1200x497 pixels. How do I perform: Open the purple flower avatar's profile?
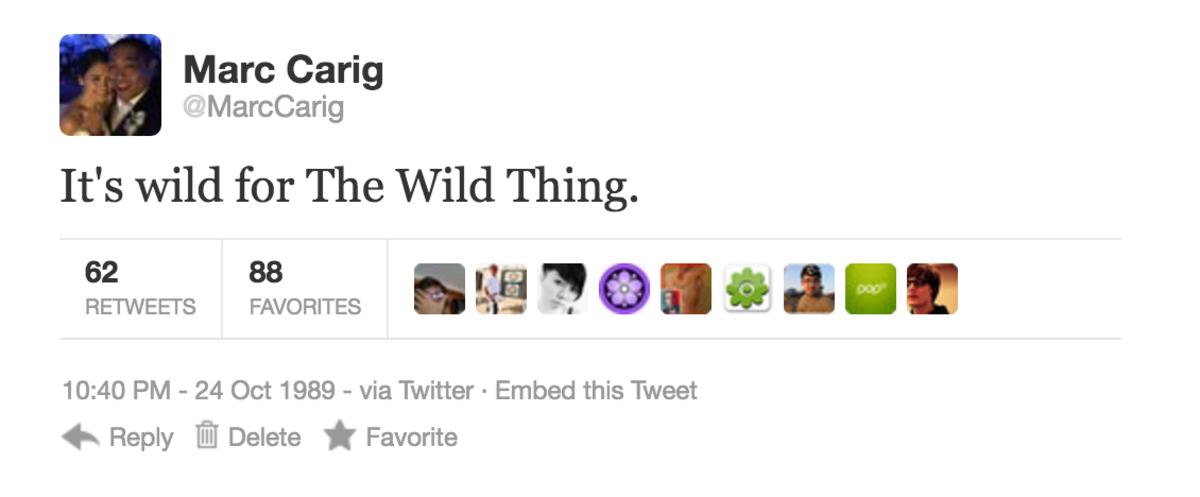624,289
